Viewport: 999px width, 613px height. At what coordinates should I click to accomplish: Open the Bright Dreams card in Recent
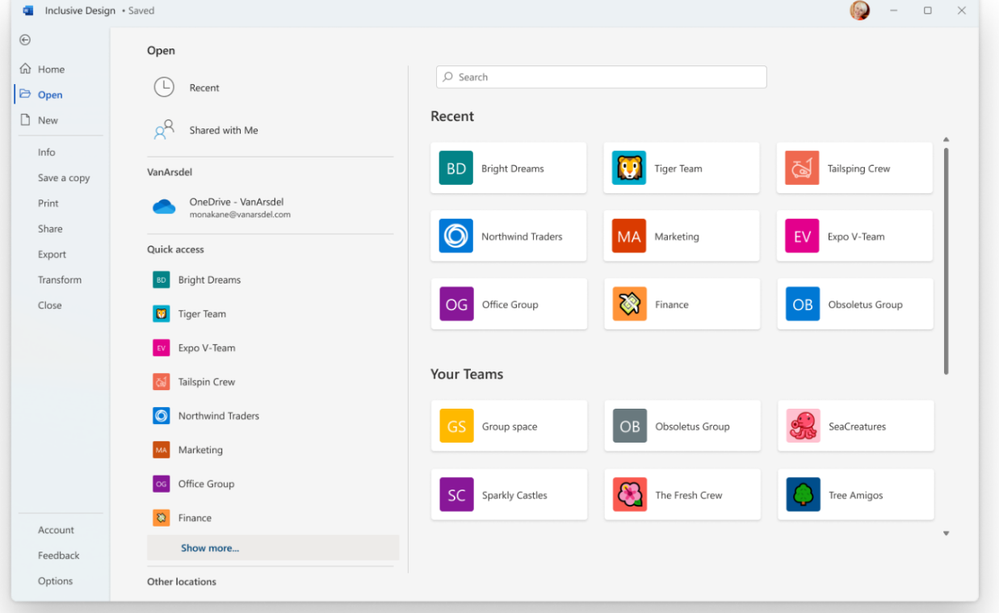508,168
